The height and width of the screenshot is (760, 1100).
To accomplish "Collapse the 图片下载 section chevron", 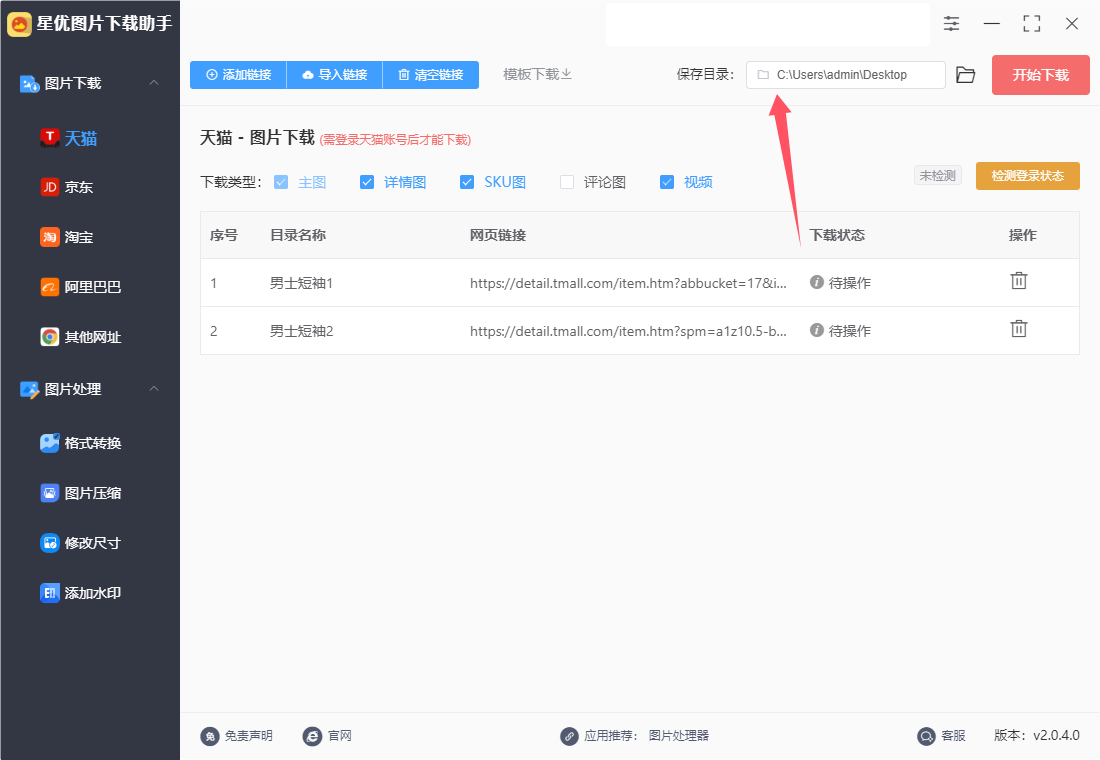I will (154, 83).
